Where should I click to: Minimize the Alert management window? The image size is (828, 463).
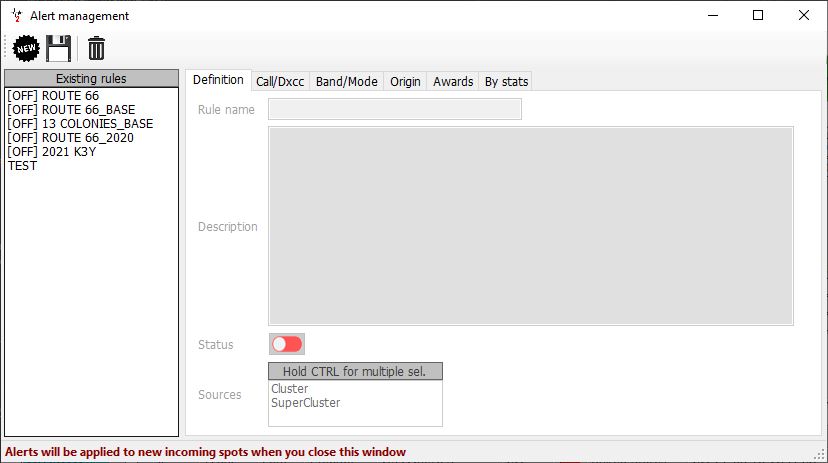point(713,15)
